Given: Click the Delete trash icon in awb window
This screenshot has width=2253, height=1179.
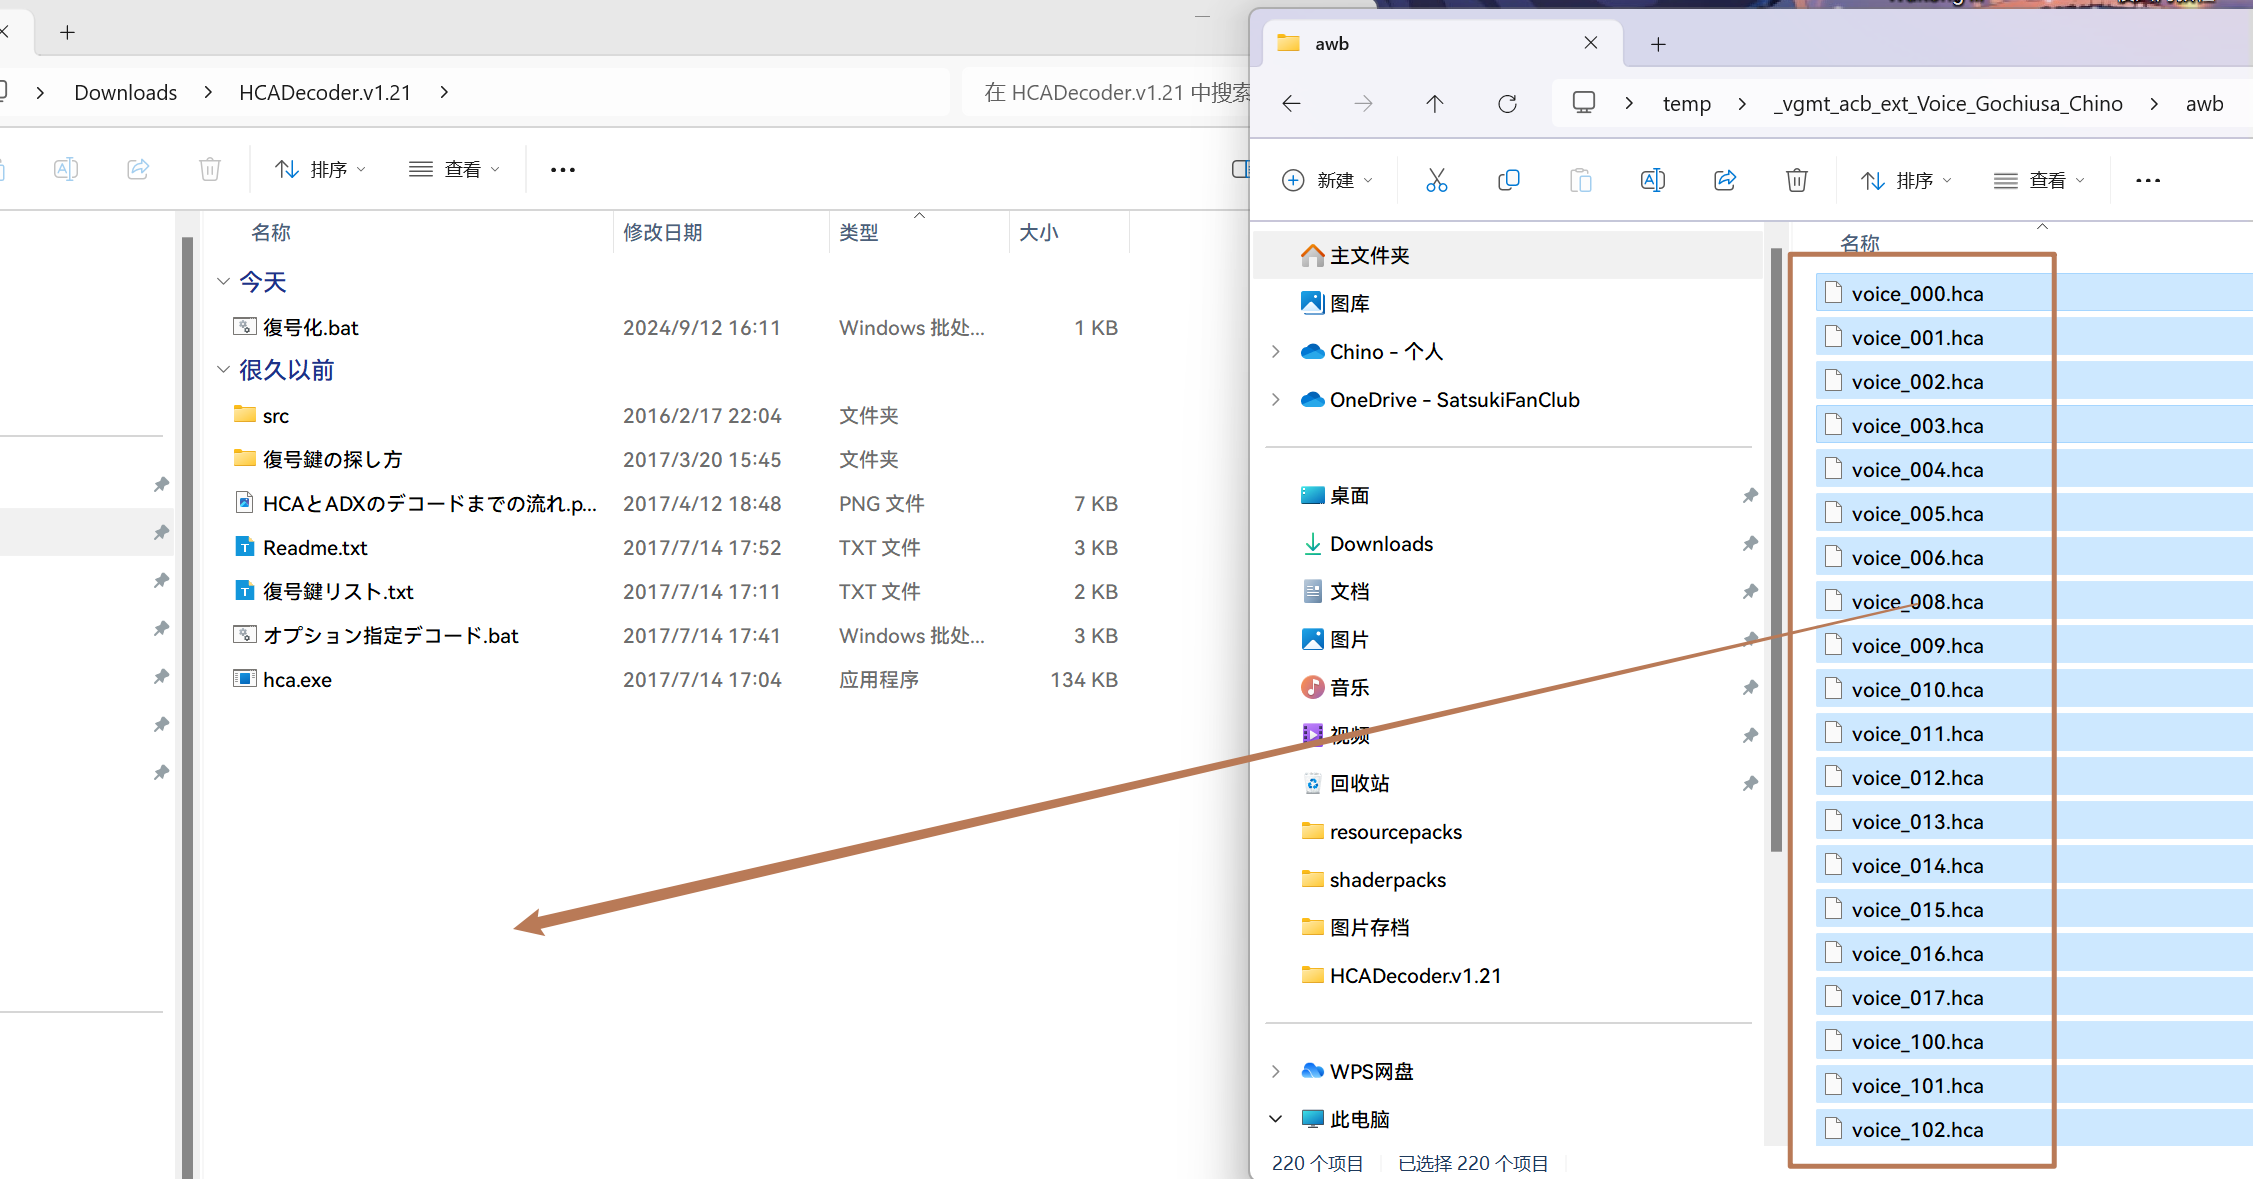Looking at the screenshot, I should point(1796,180).
